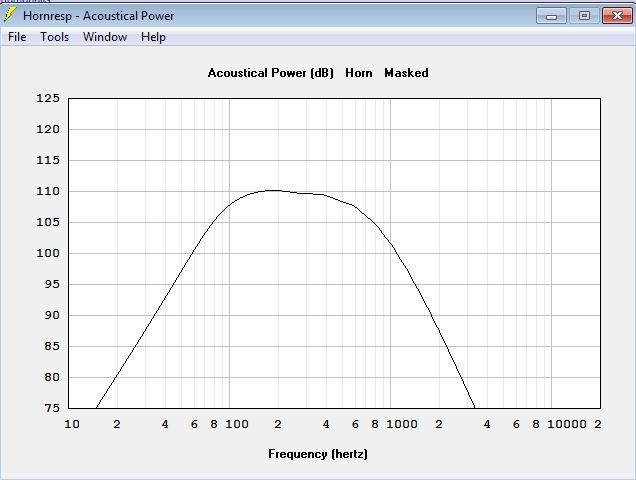
Task: Click the window title 'Hornresp - Acoustical Power'
Action: pyautogui.click(x=99, y=16)
